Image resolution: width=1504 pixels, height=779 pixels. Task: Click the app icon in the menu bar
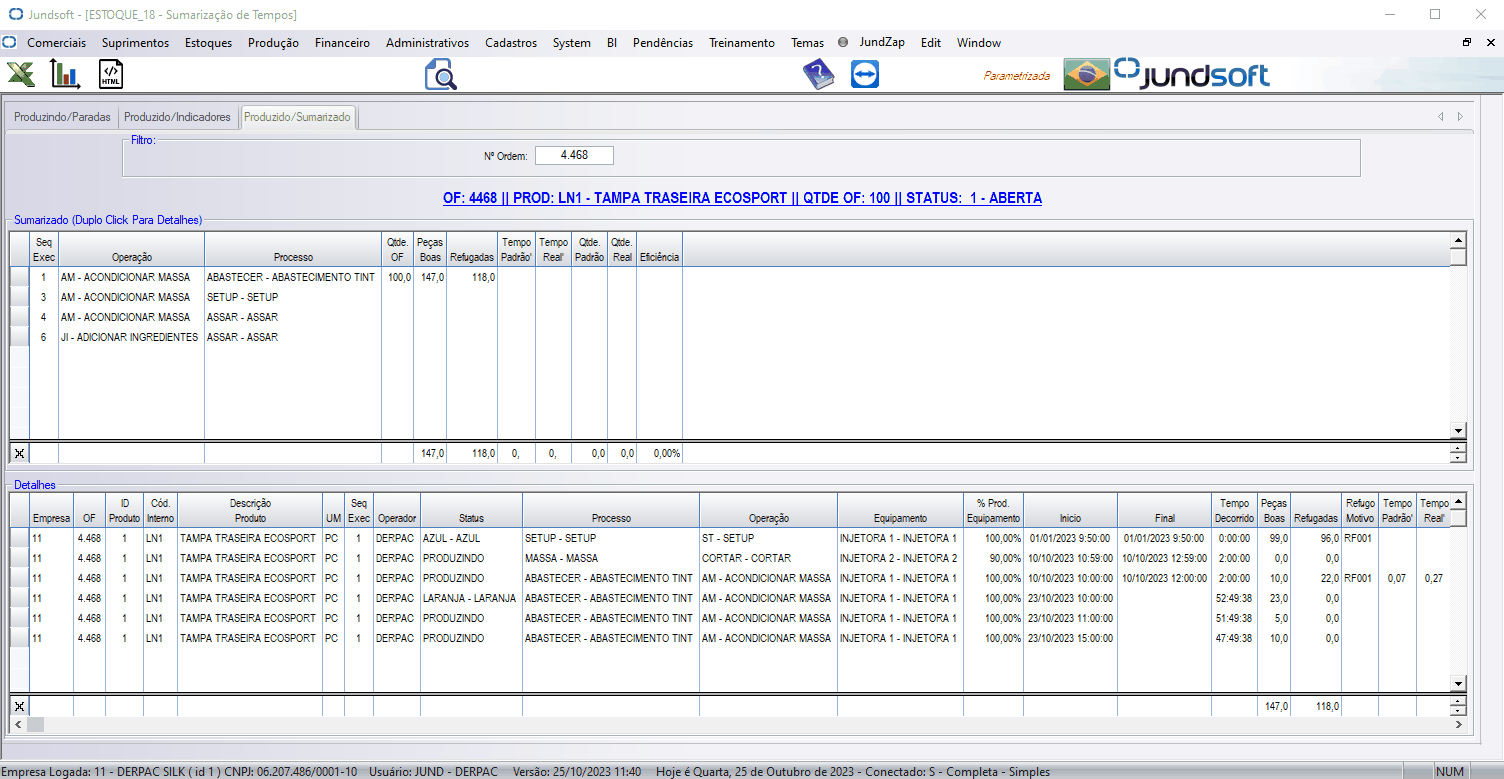(10, 43)
